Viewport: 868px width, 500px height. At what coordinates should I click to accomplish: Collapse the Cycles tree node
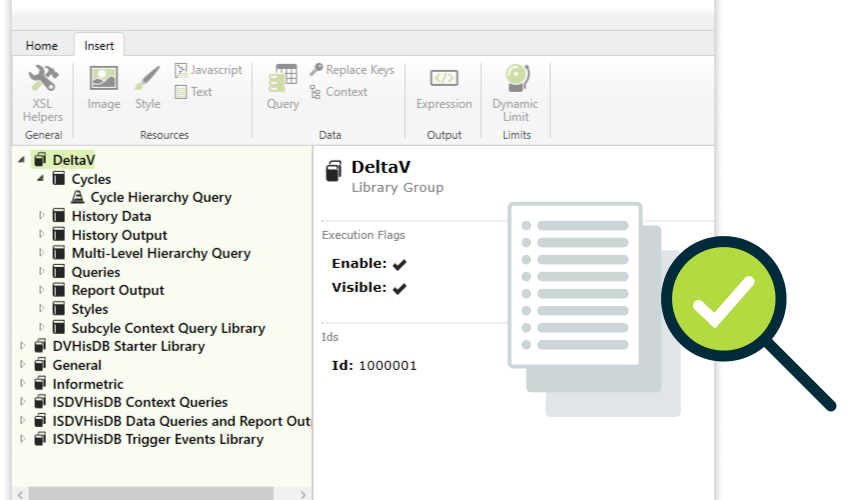coord(40,179)
